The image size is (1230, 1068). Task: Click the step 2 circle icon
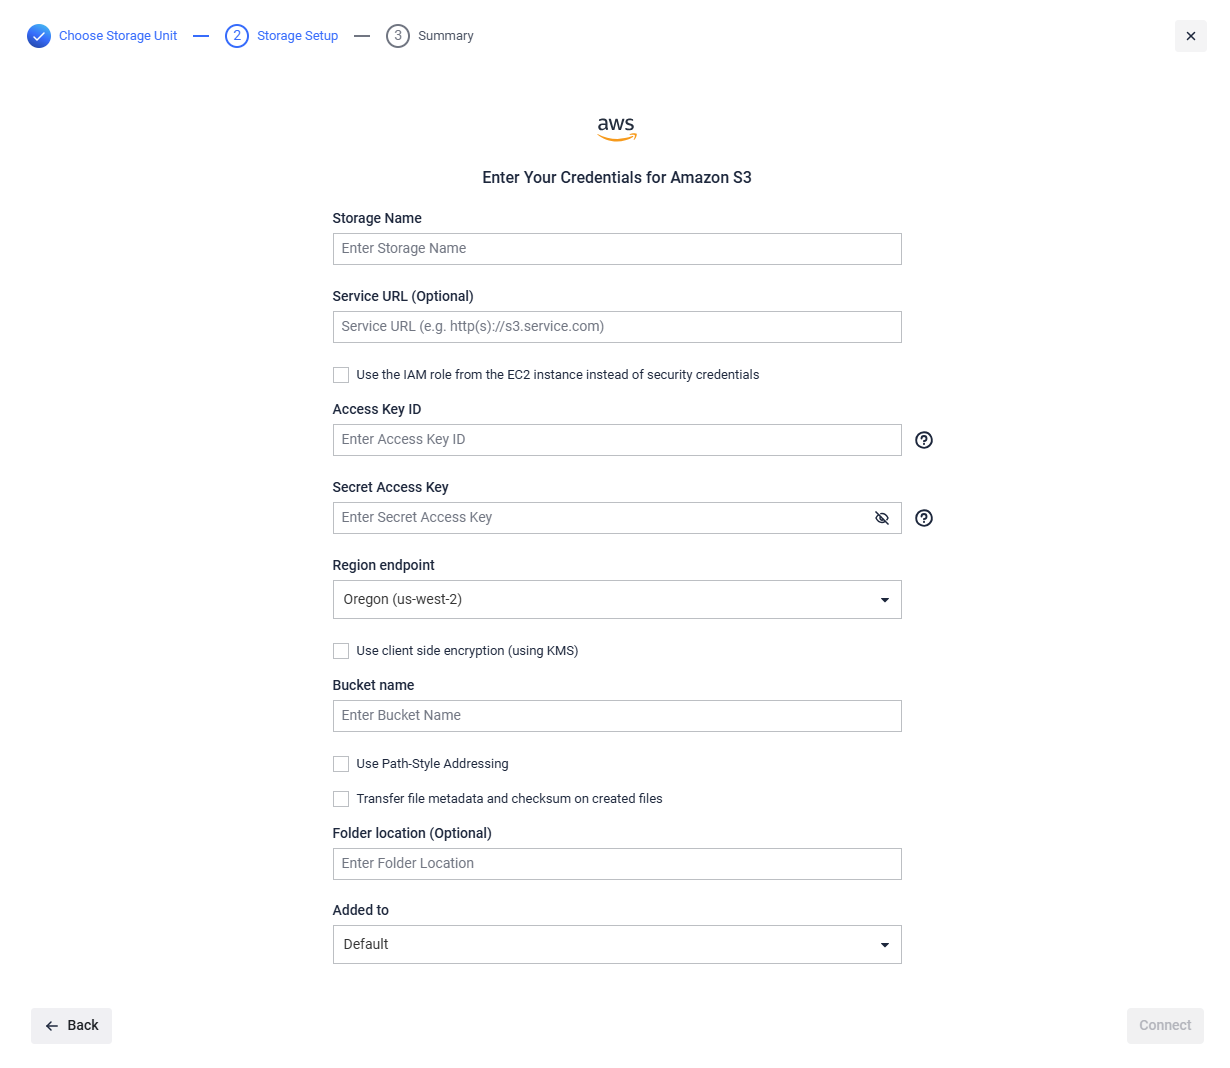pos(237,36)
